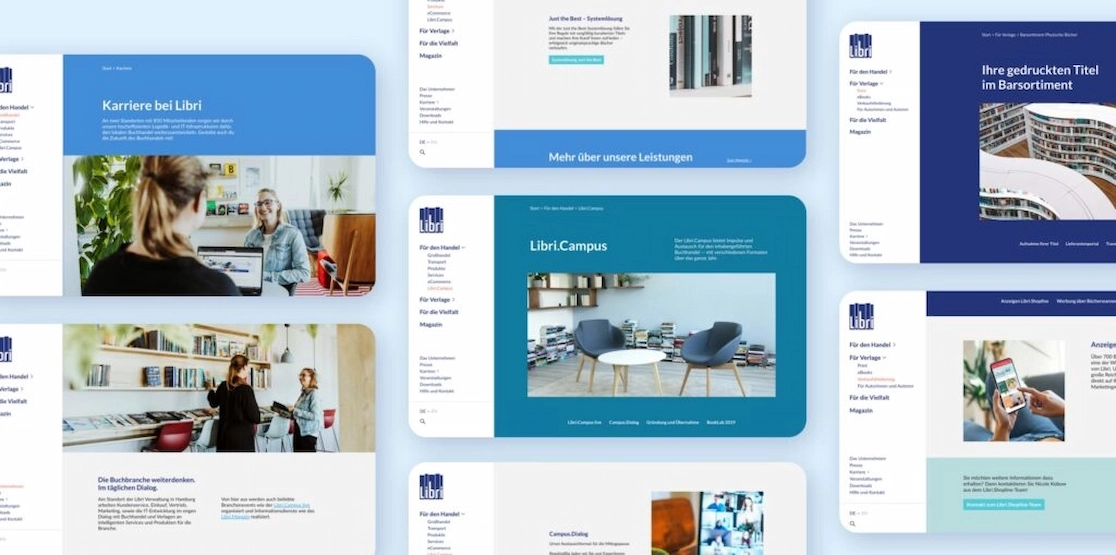The image size is (1116, 555).
Task: Click the Systemlösung Just the Best button
Action: pos(577,60)
